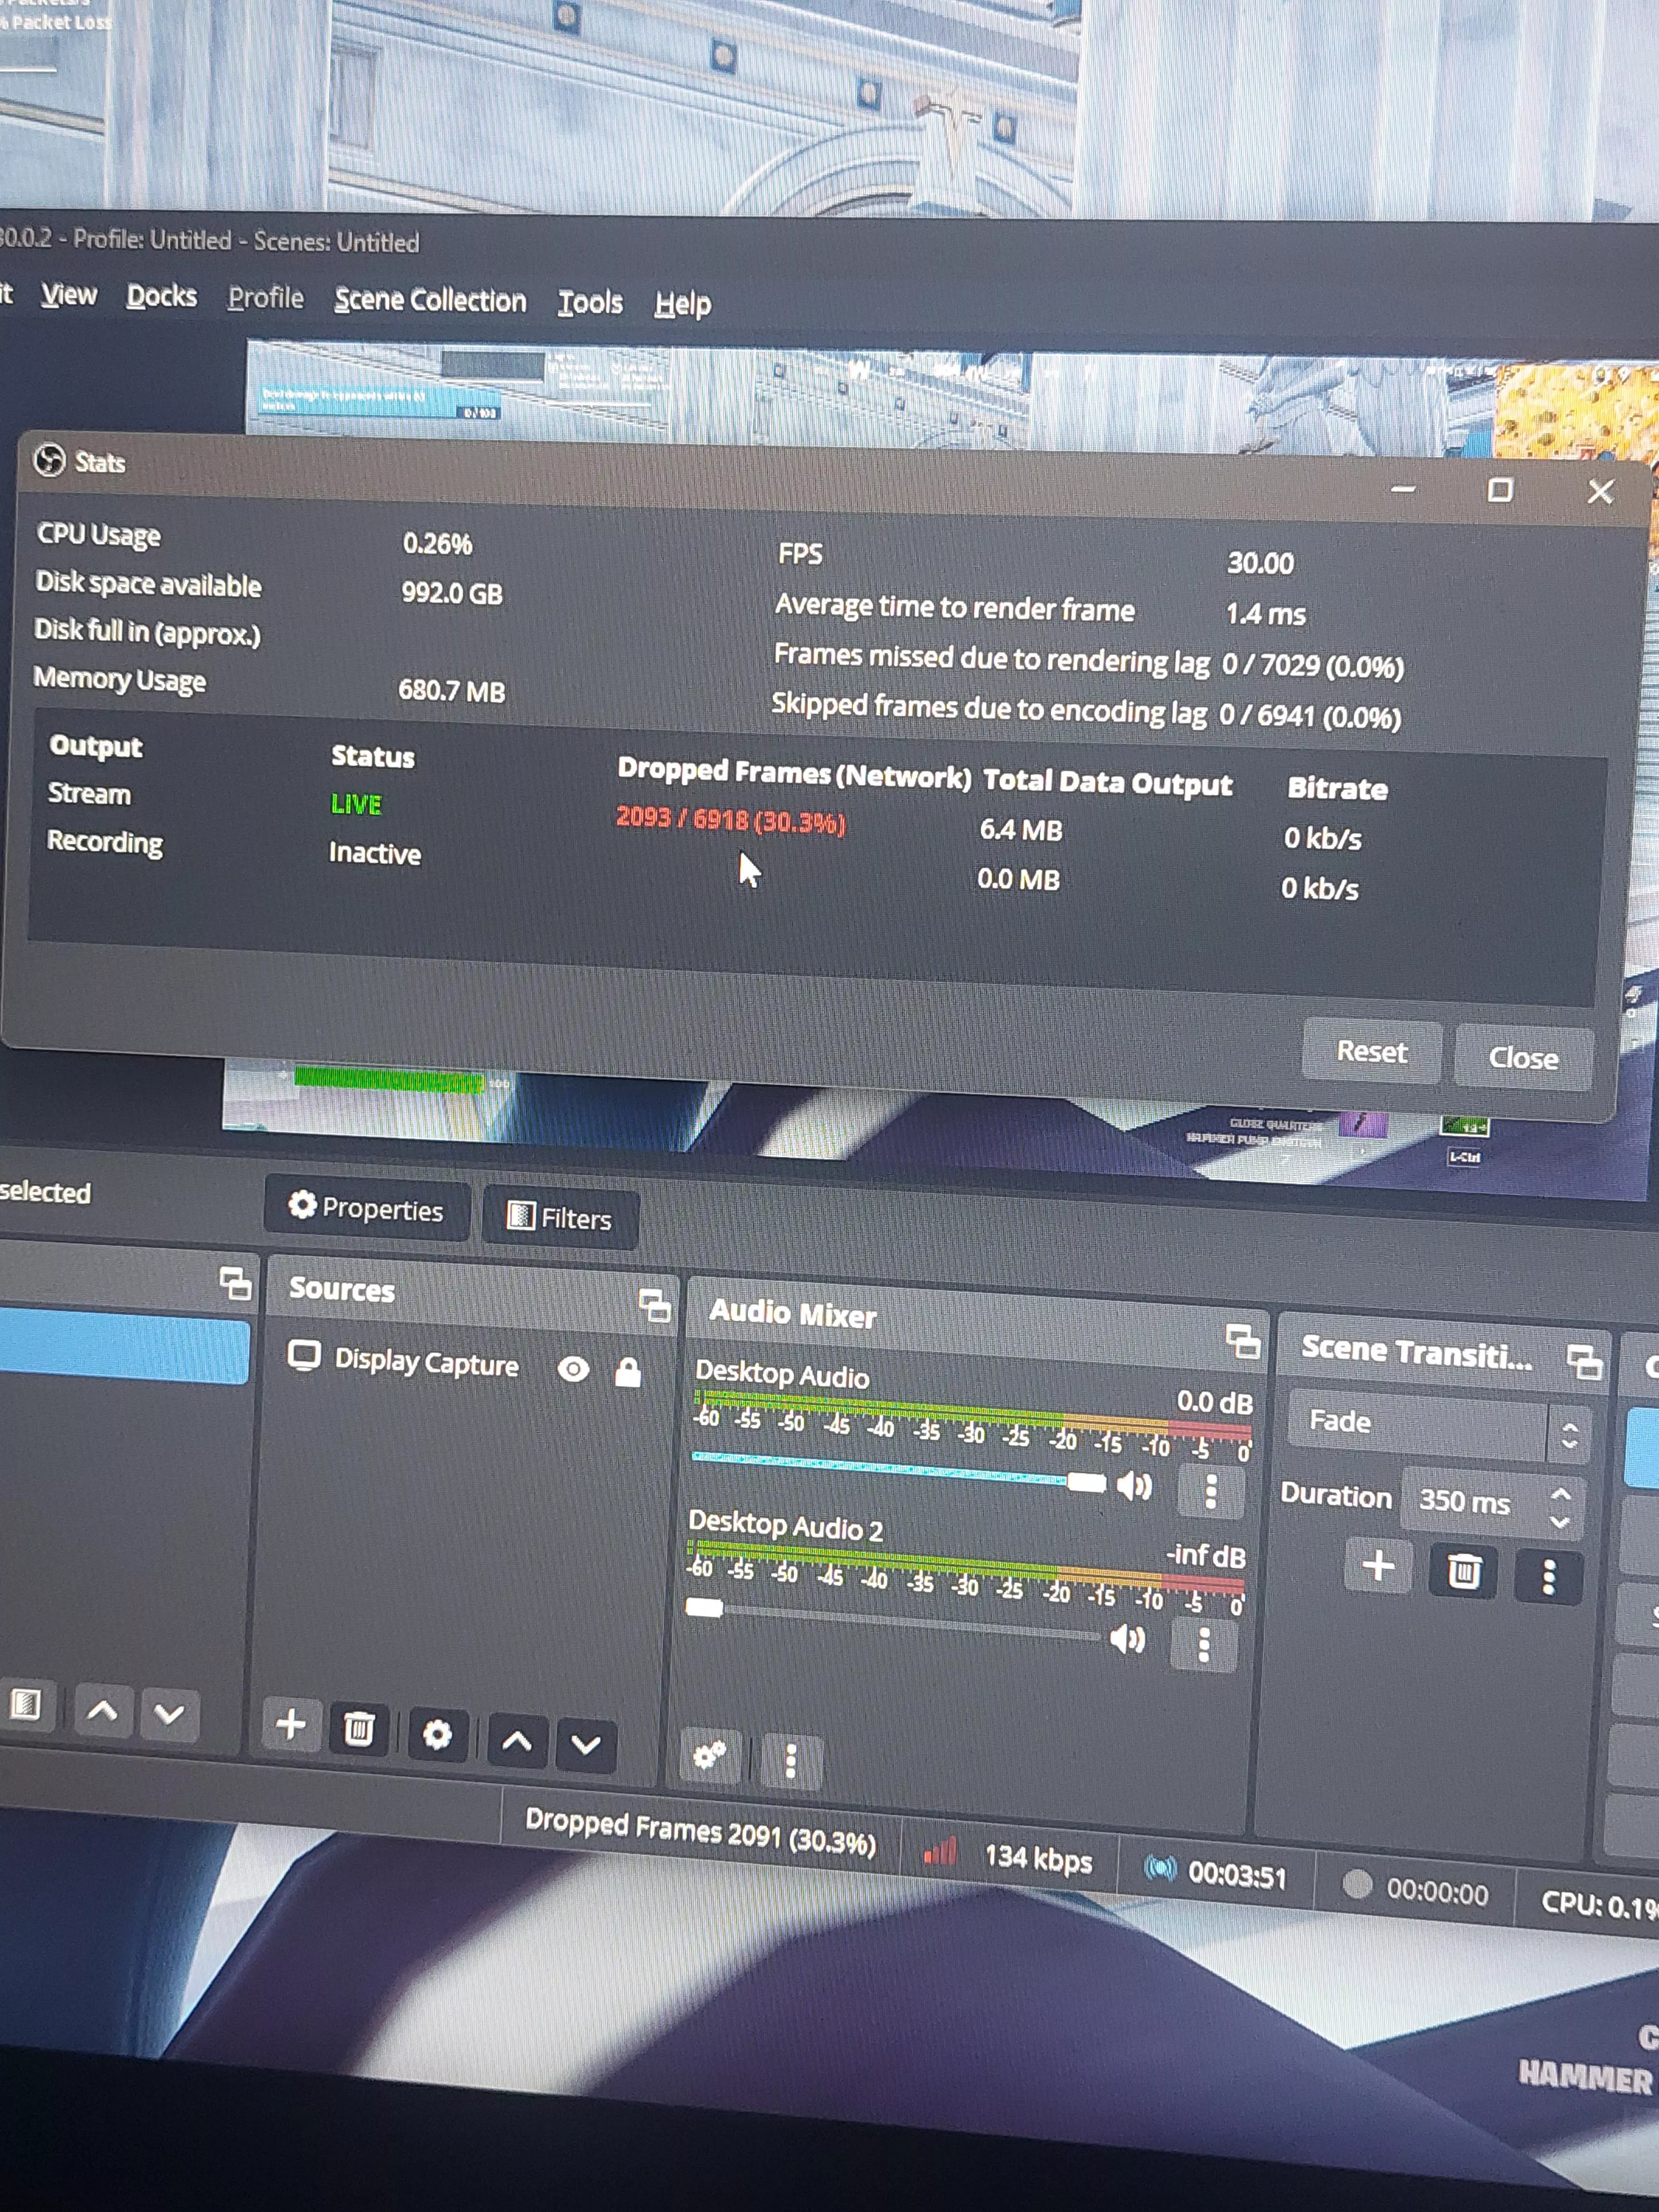Screen dimensions: 1659x2212
Task: Remove scene transition trash icon
Action: coord(1463,1572)
